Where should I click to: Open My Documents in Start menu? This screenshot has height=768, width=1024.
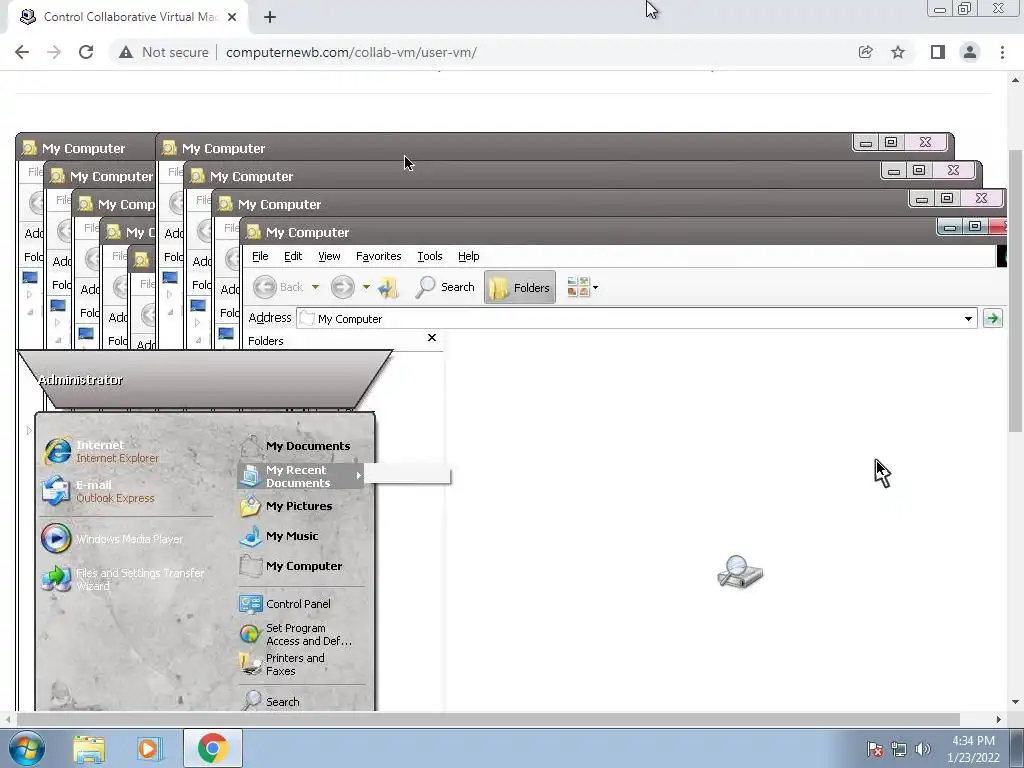click(295, 446)
